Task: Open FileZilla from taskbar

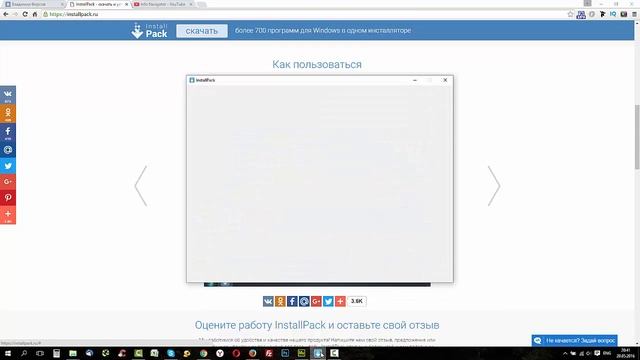Action: (x=269, y=353)
